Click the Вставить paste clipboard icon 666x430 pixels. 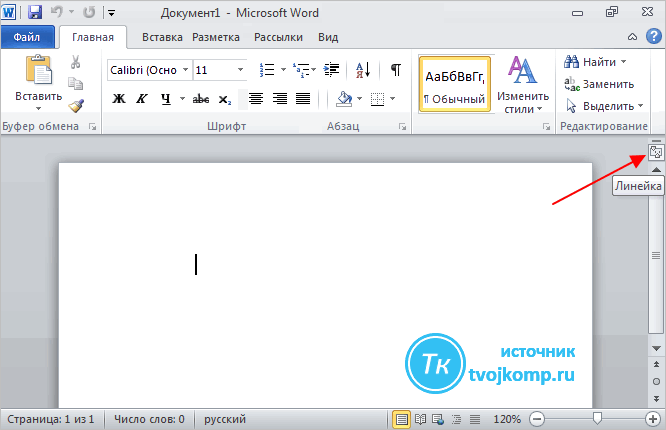39,71
